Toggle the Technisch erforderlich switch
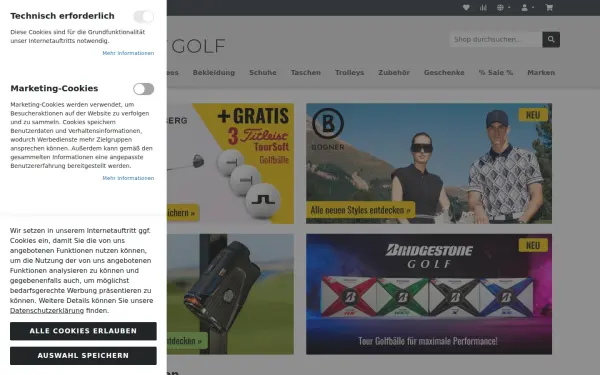600x375 pixels. 143,16
